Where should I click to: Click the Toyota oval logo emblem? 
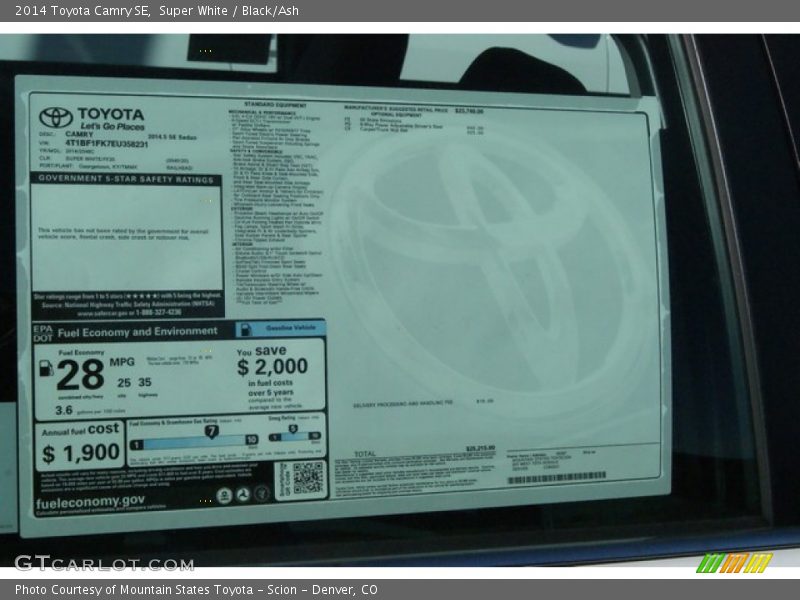pyautogui.click(x=56, y=117)
